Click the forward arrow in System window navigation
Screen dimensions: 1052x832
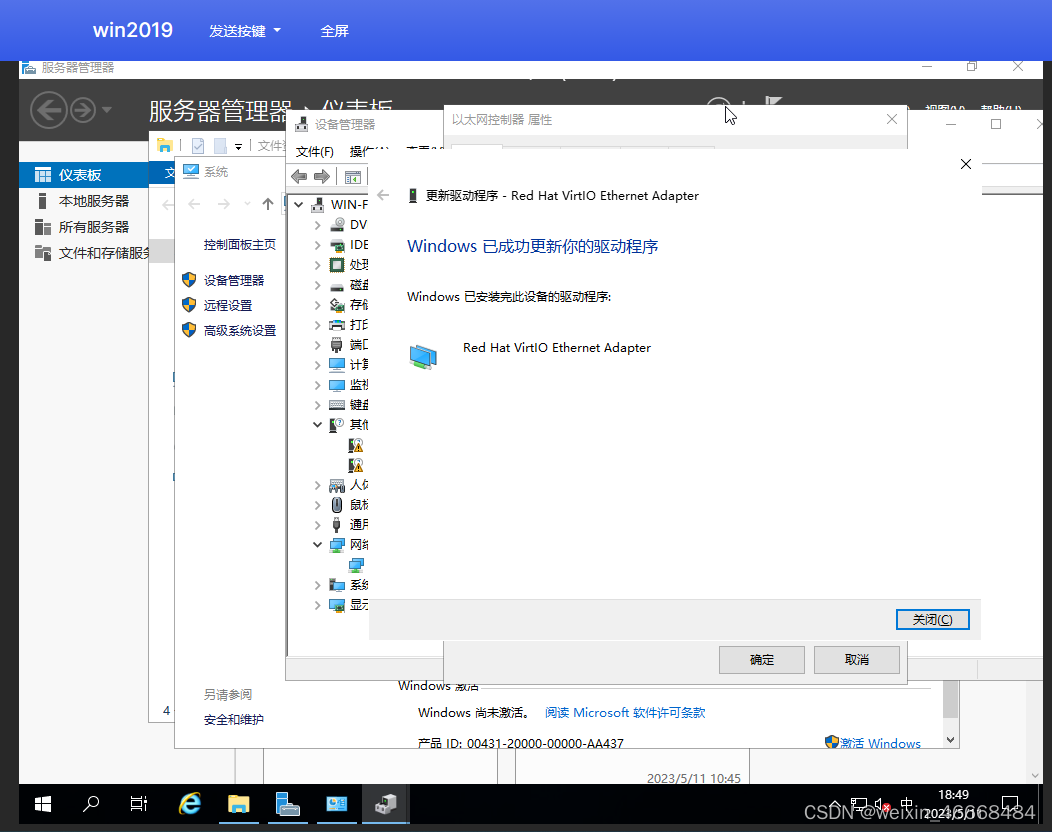coord(223,204)
